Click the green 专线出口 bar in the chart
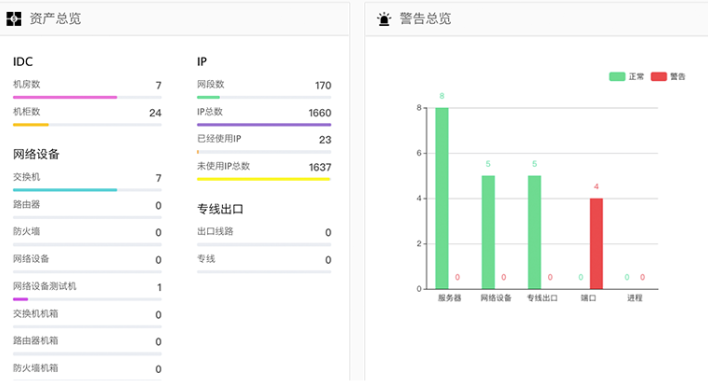708x381 pixels. pos(534,232)
